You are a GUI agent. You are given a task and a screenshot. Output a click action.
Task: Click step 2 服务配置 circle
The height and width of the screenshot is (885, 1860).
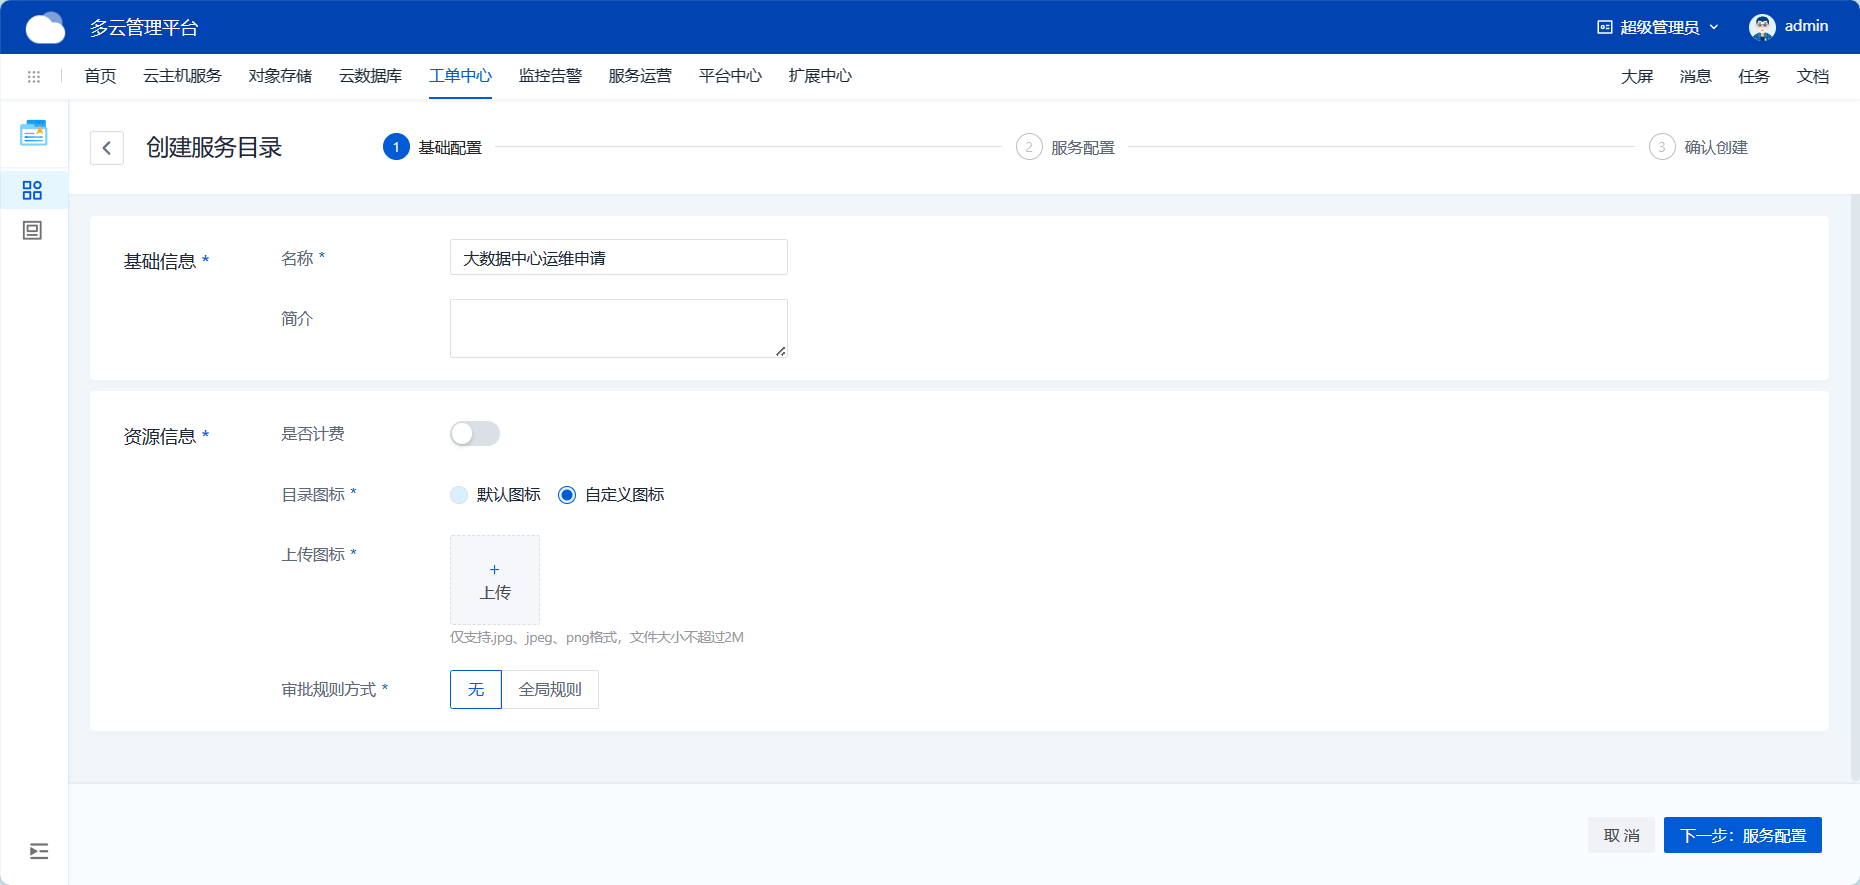pyautogui.click(x=1029, y=147)
